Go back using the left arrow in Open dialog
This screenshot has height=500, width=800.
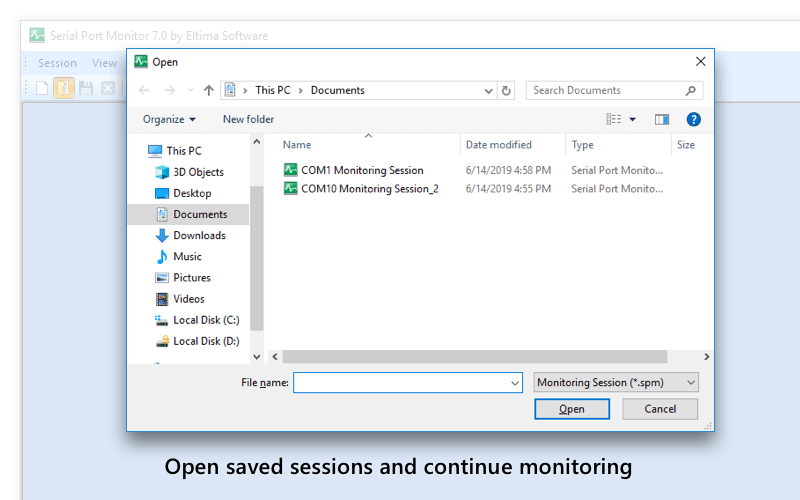click(x=144, y=90)
